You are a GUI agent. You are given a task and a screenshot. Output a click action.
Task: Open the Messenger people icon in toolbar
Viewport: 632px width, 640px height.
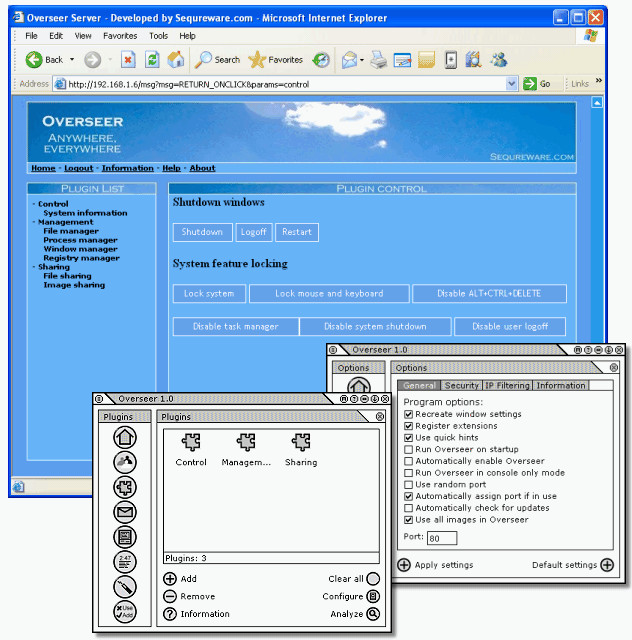[x=499, y=60]
